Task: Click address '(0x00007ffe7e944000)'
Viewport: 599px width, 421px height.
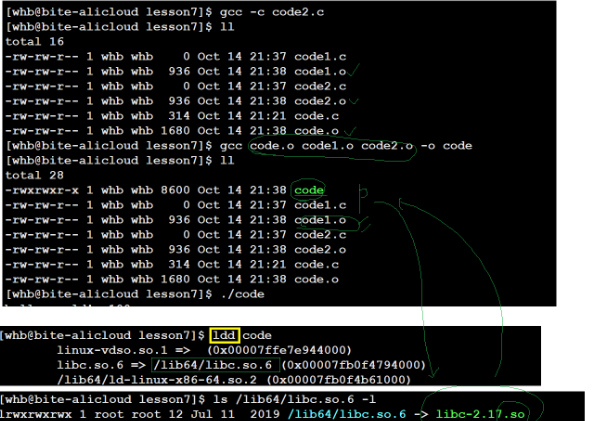Action: [x=279, y=350]
